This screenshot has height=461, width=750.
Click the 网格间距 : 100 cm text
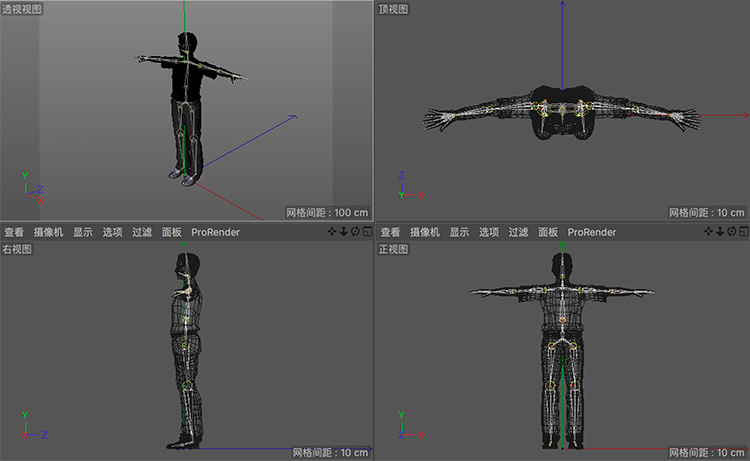(x=327, y=213)
